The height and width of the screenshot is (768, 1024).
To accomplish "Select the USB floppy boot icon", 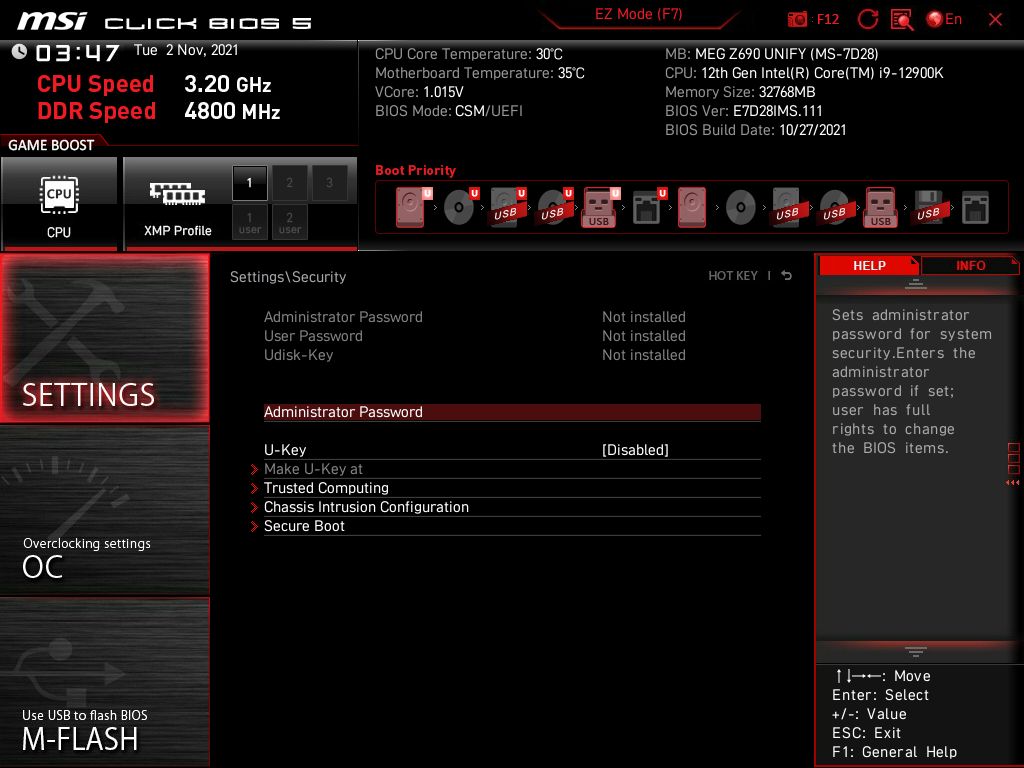I will pos(928,207).
